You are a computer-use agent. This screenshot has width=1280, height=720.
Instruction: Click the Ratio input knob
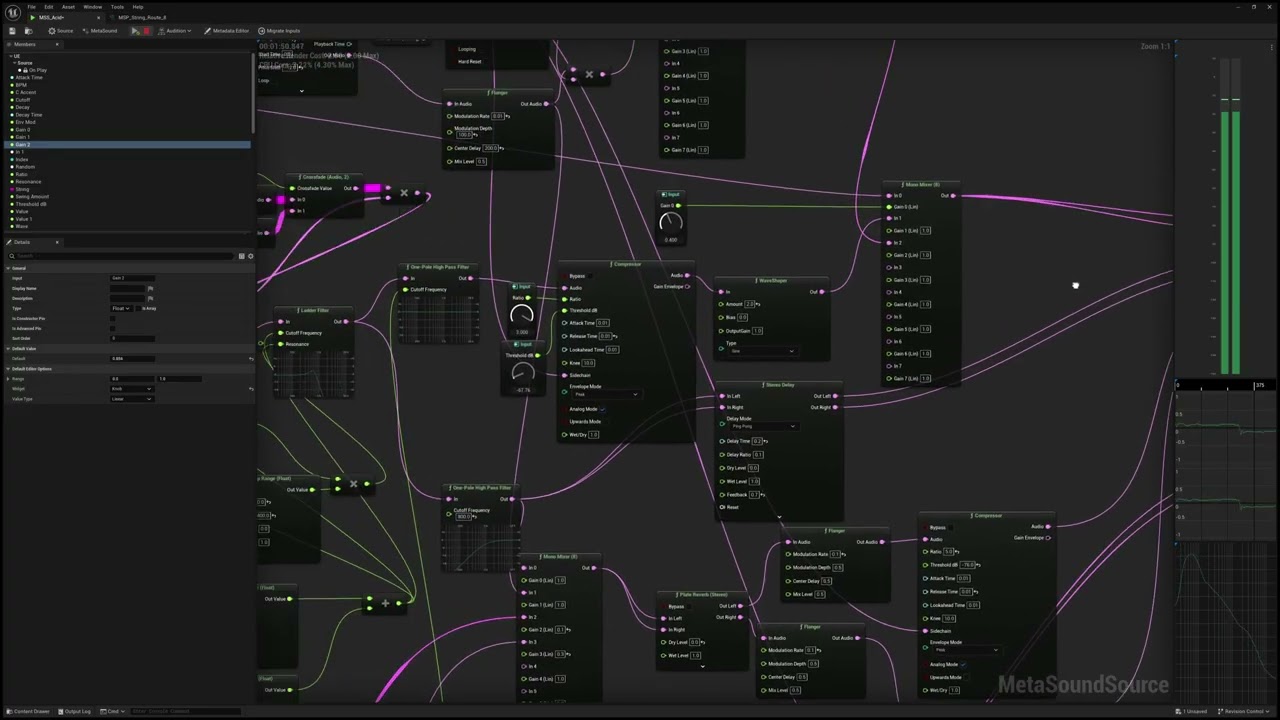tap(521, 314)
